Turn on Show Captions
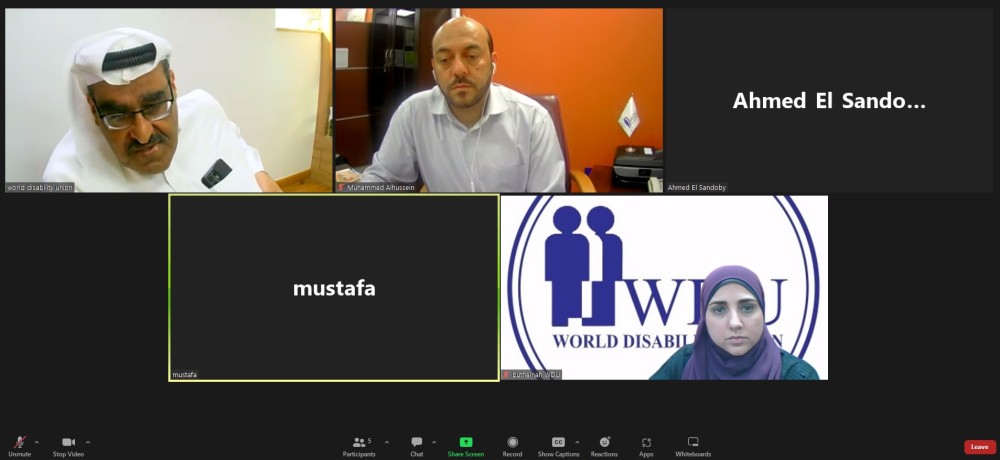 click(x=558, y=446)
